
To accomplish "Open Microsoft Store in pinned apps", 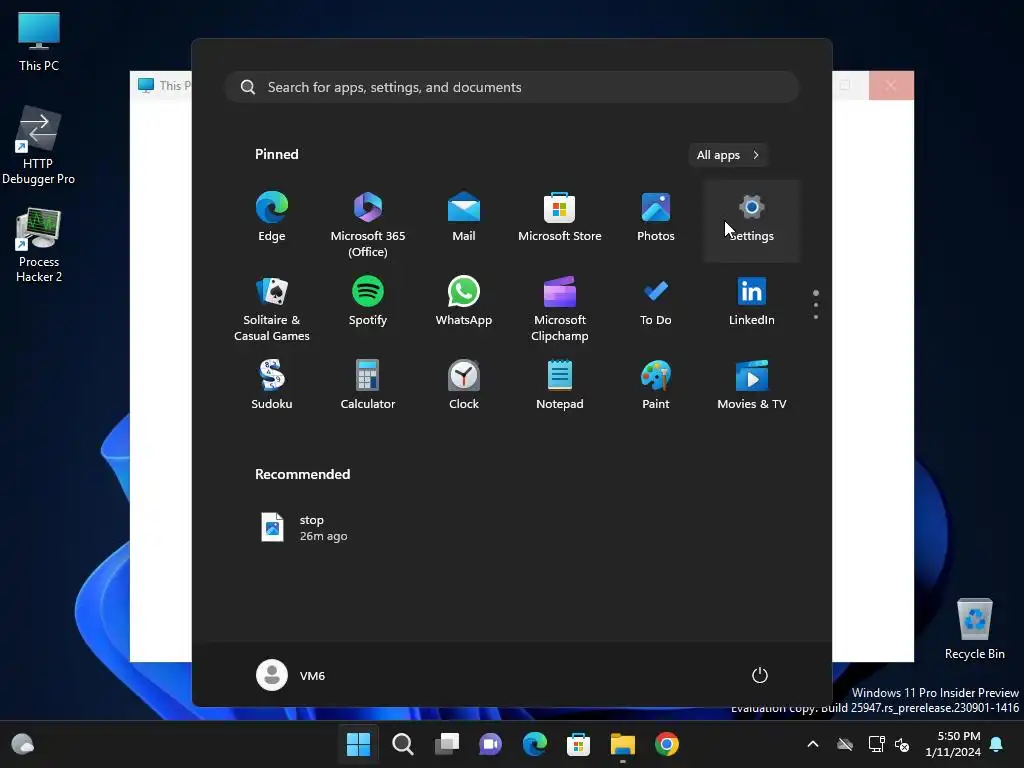I will [560, 217].
